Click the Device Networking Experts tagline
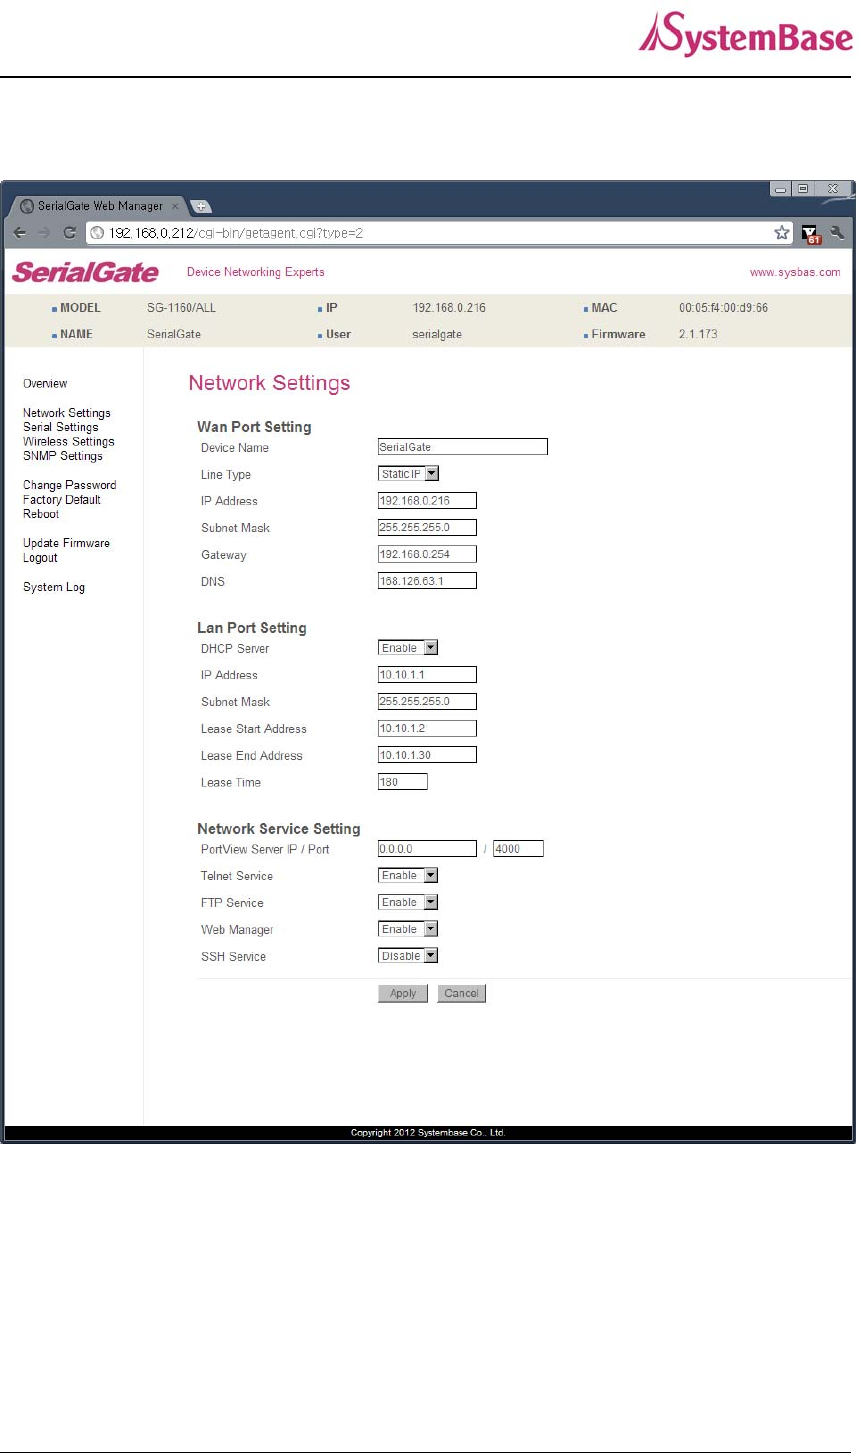Viewport: 859px width, 1453px height. 255,272
